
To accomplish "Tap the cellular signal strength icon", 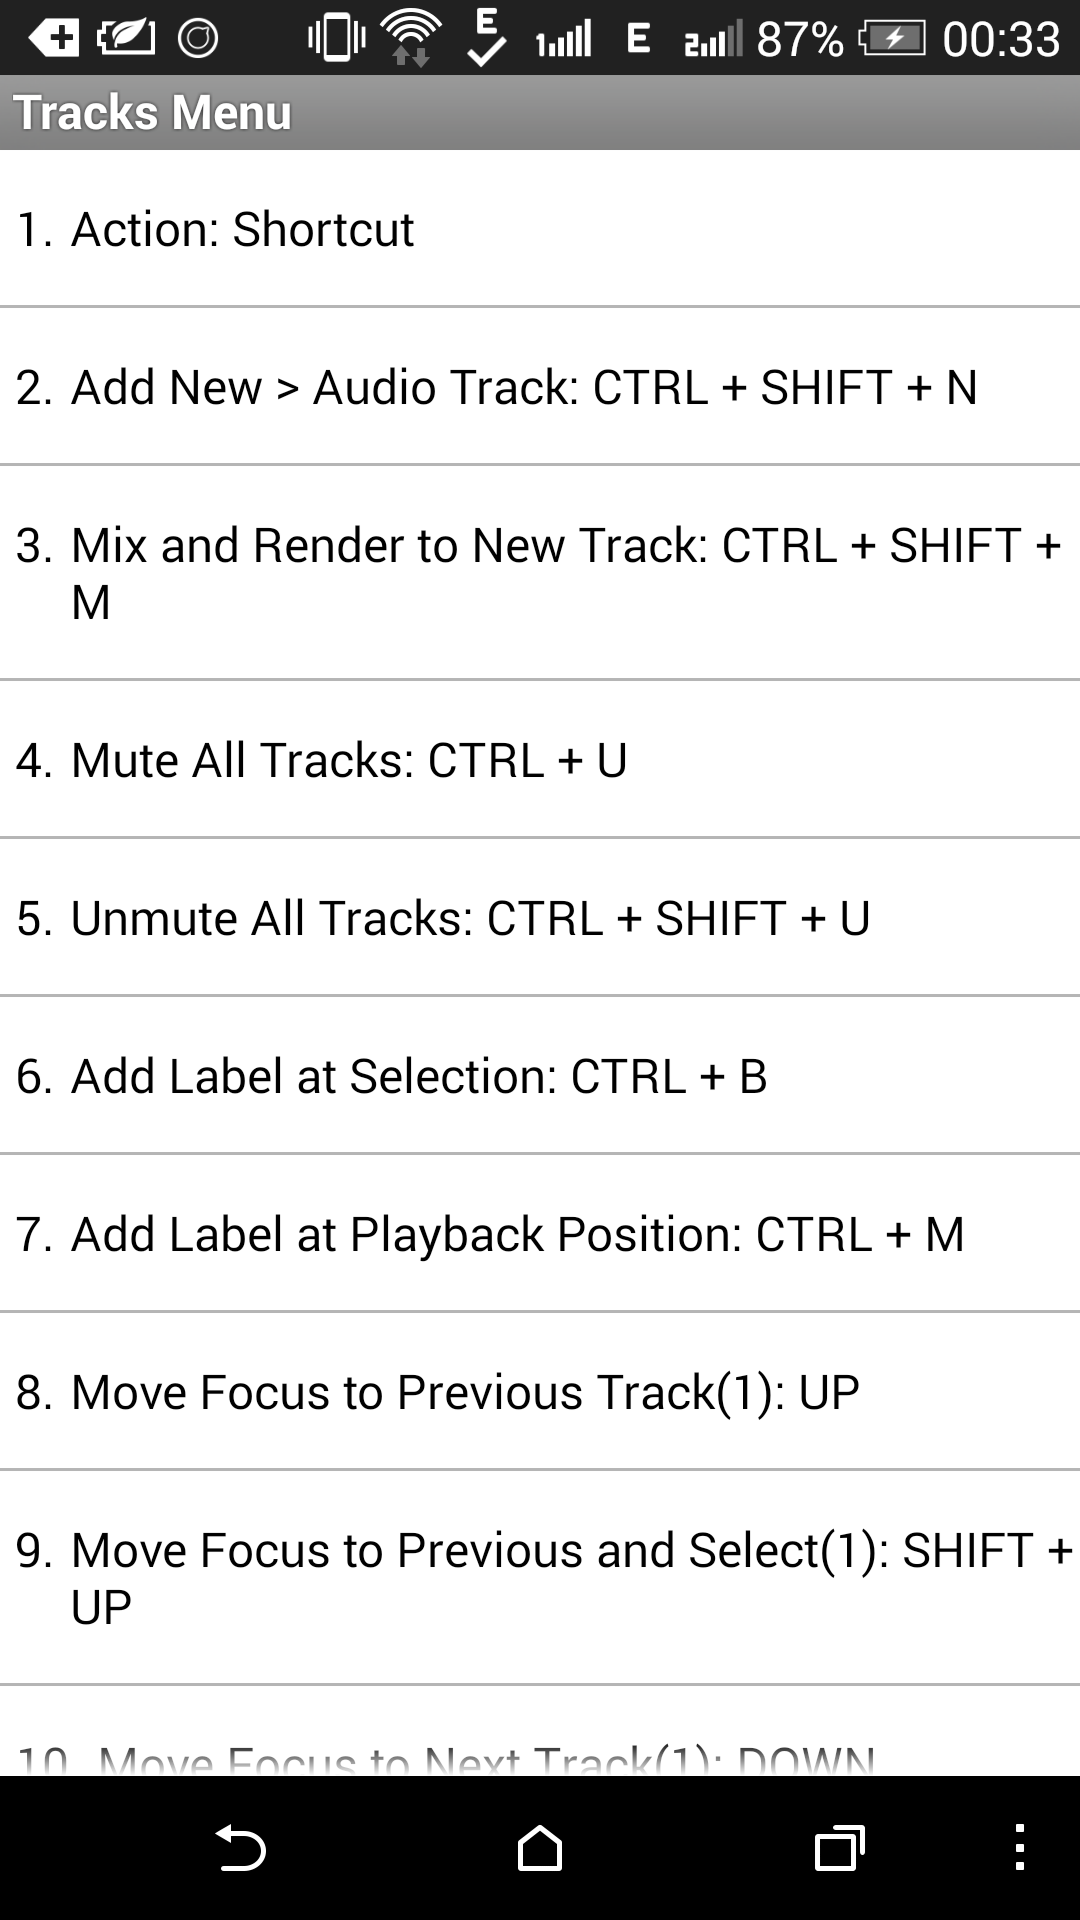I will [560, 40].
